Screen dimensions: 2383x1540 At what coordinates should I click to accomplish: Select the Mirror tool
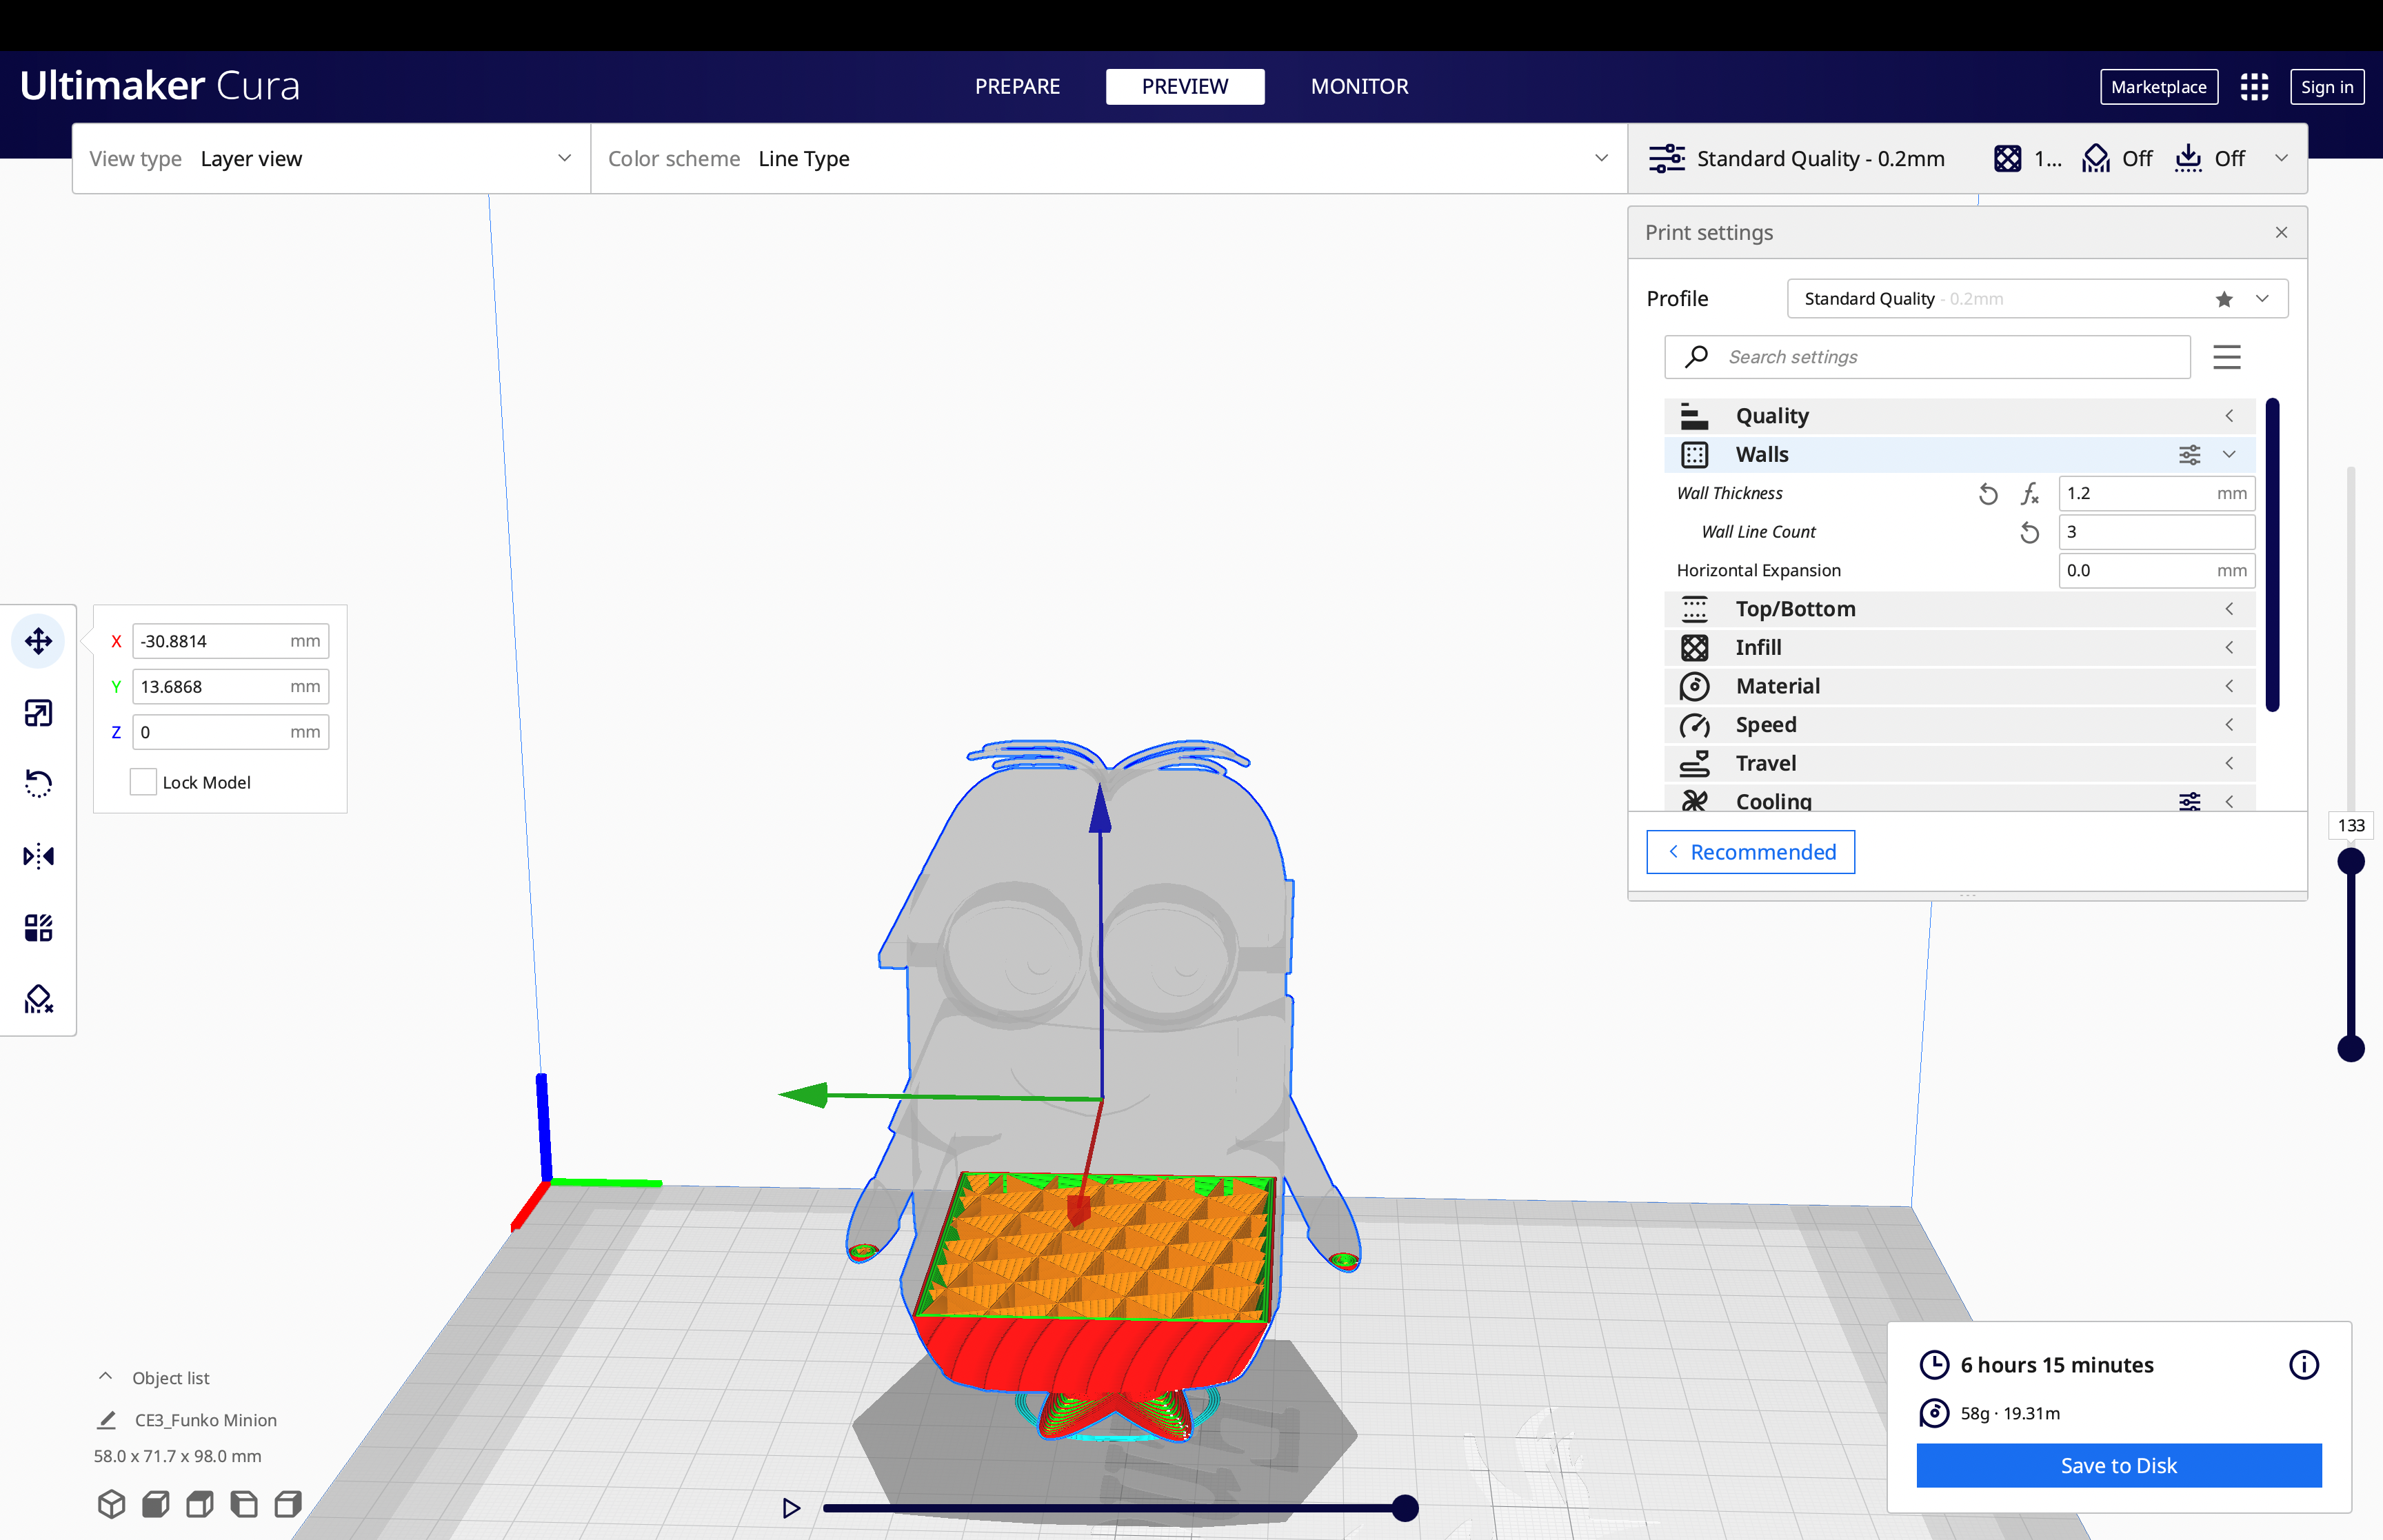pyautogui.click(x=38, y=856)
